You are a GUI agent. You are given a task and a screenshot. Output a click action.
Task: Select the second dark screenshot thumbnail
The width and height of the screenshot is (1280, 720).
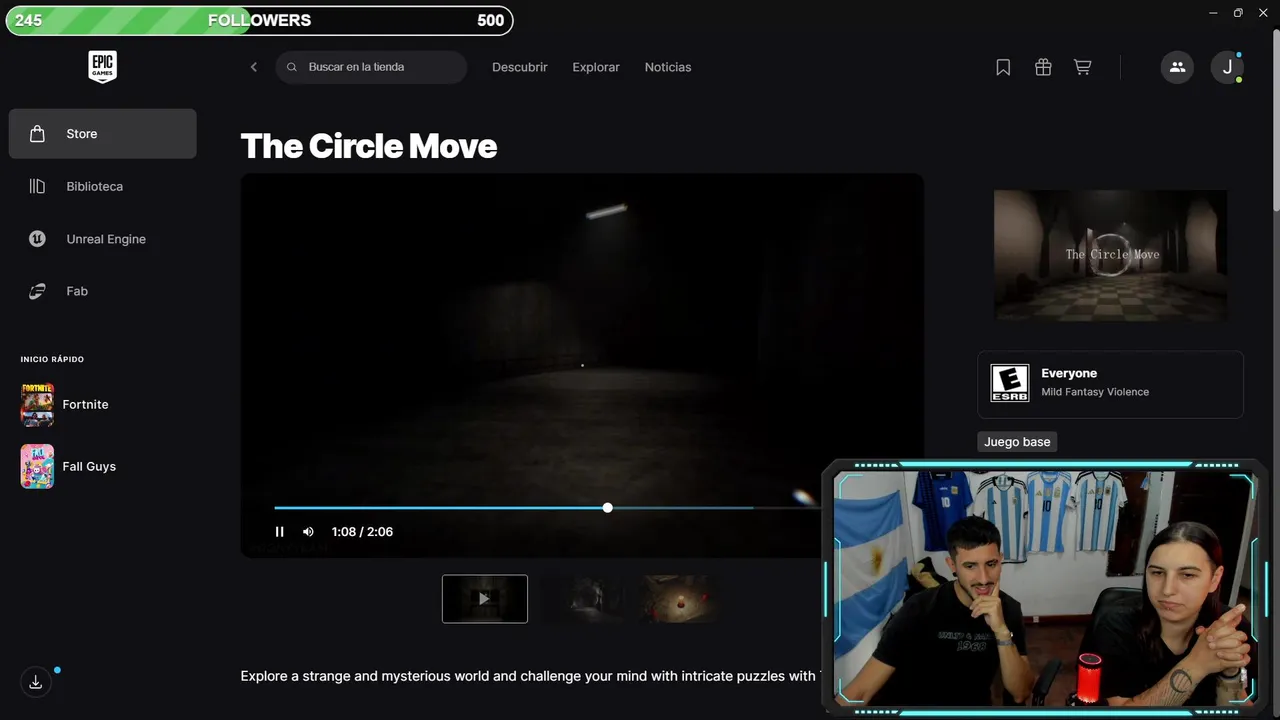pos(585,599)
